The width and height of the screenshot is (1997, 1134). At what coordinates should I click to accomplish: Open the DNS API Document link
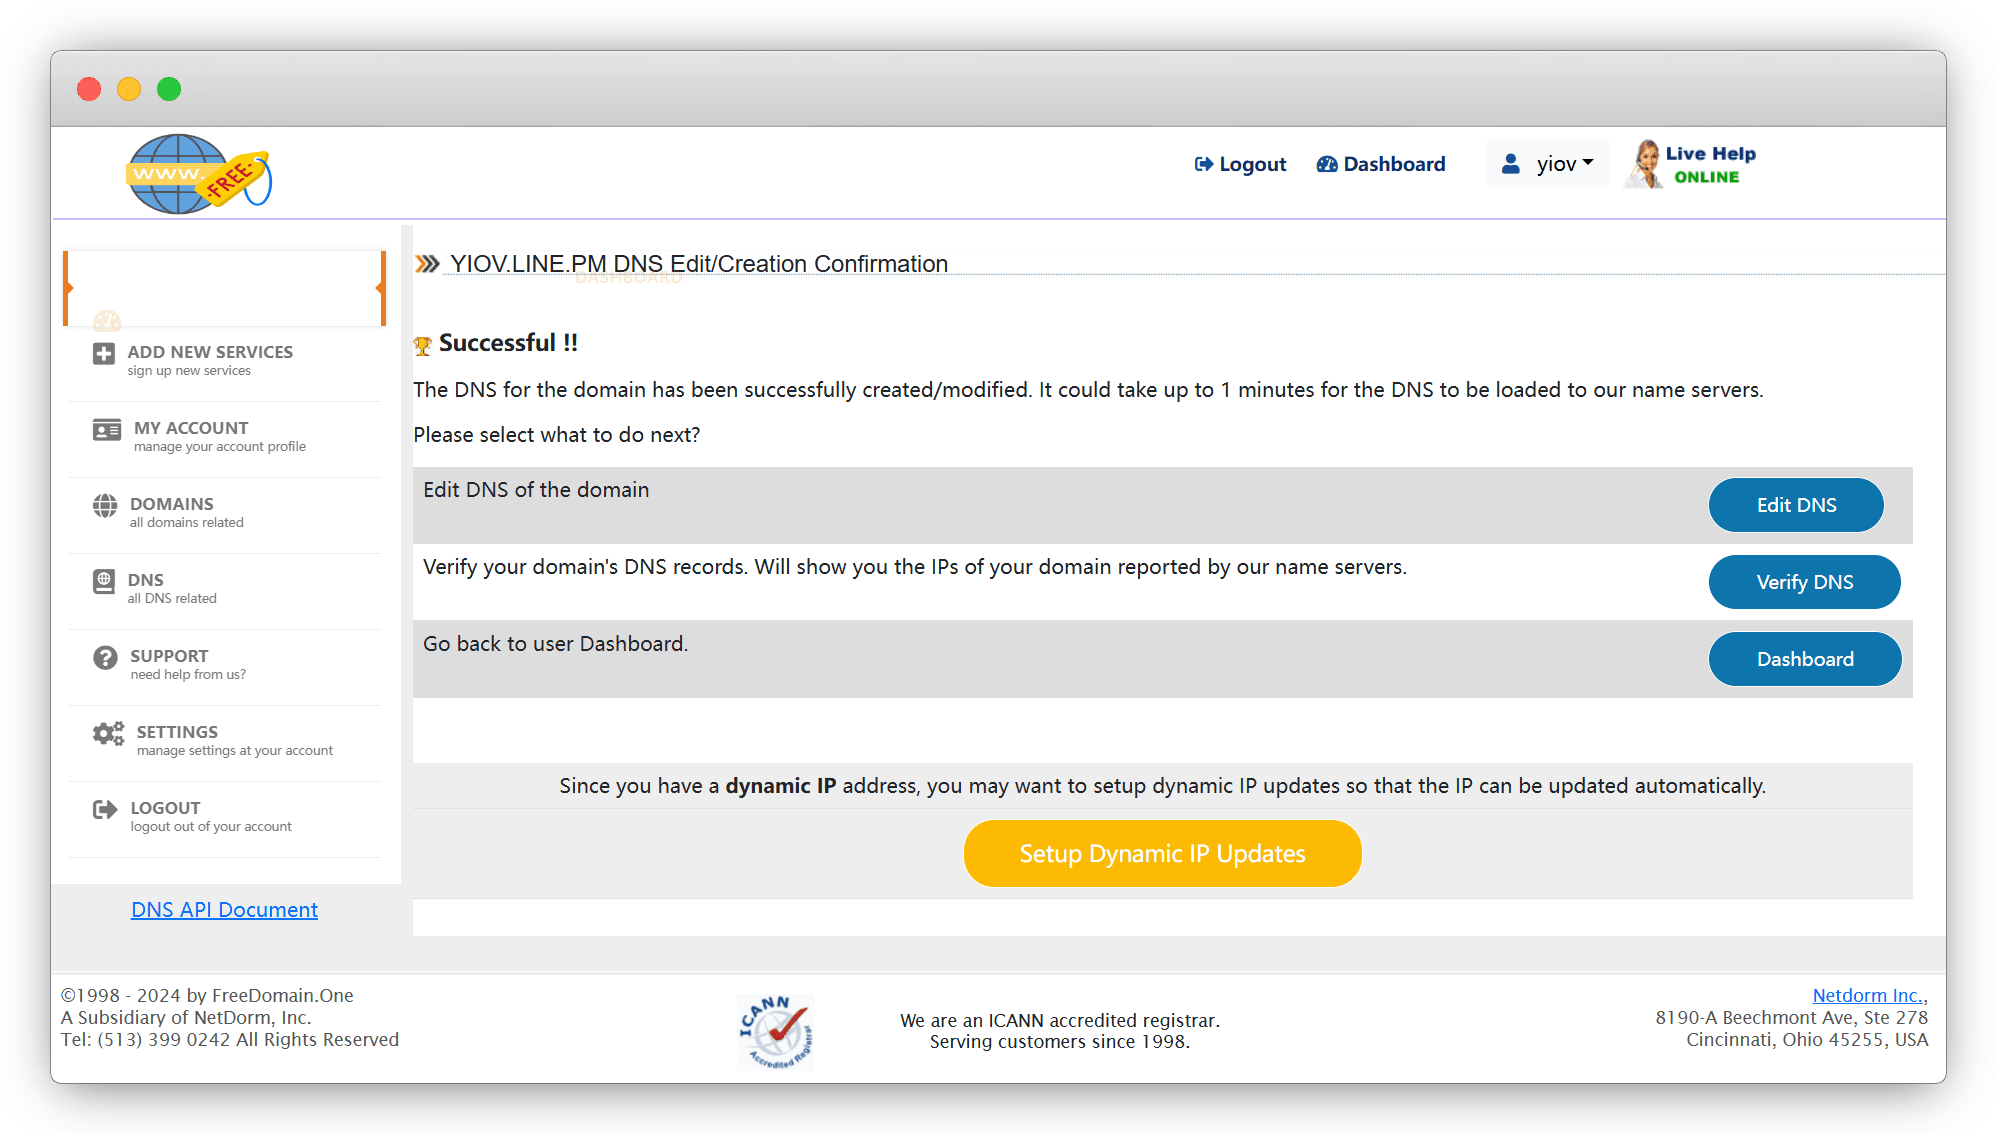[x=224, y=910]
